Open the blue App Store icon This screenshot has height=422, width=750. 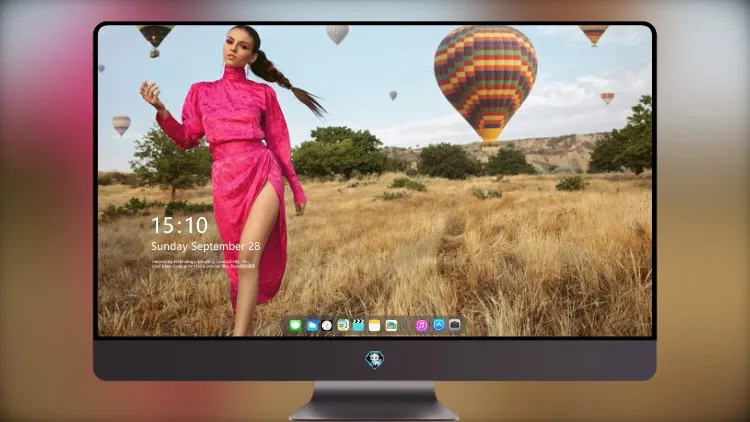439,325
